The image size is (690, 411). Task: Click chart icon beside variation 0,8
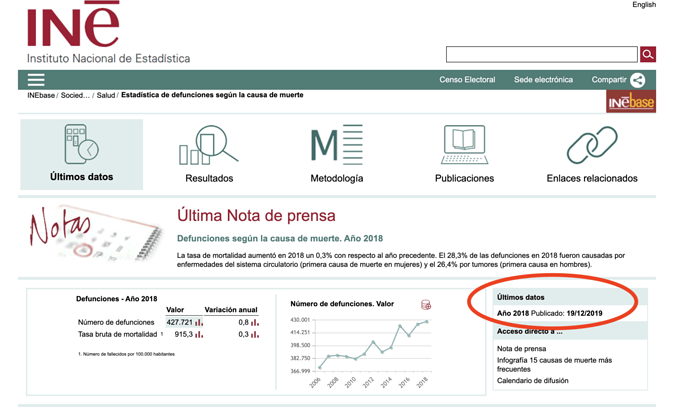[x=255, y=323]
